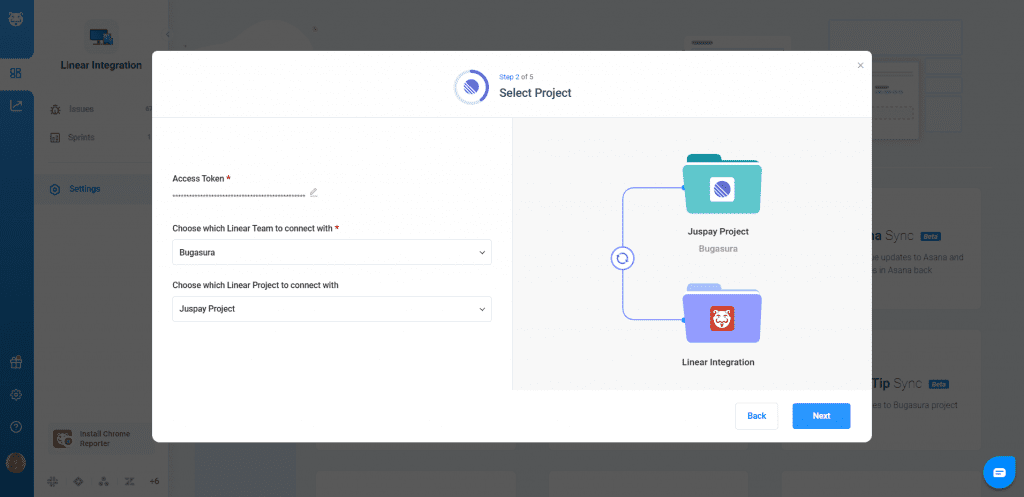Click the gray 'Bugasura' text under Juspay Project
Viewport: 1024px width, 497px height.
[718, 249]
